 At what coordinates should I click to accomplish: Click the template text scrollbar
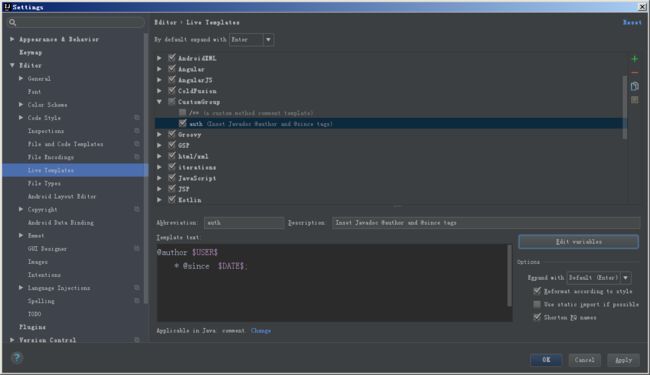point(509,276)
